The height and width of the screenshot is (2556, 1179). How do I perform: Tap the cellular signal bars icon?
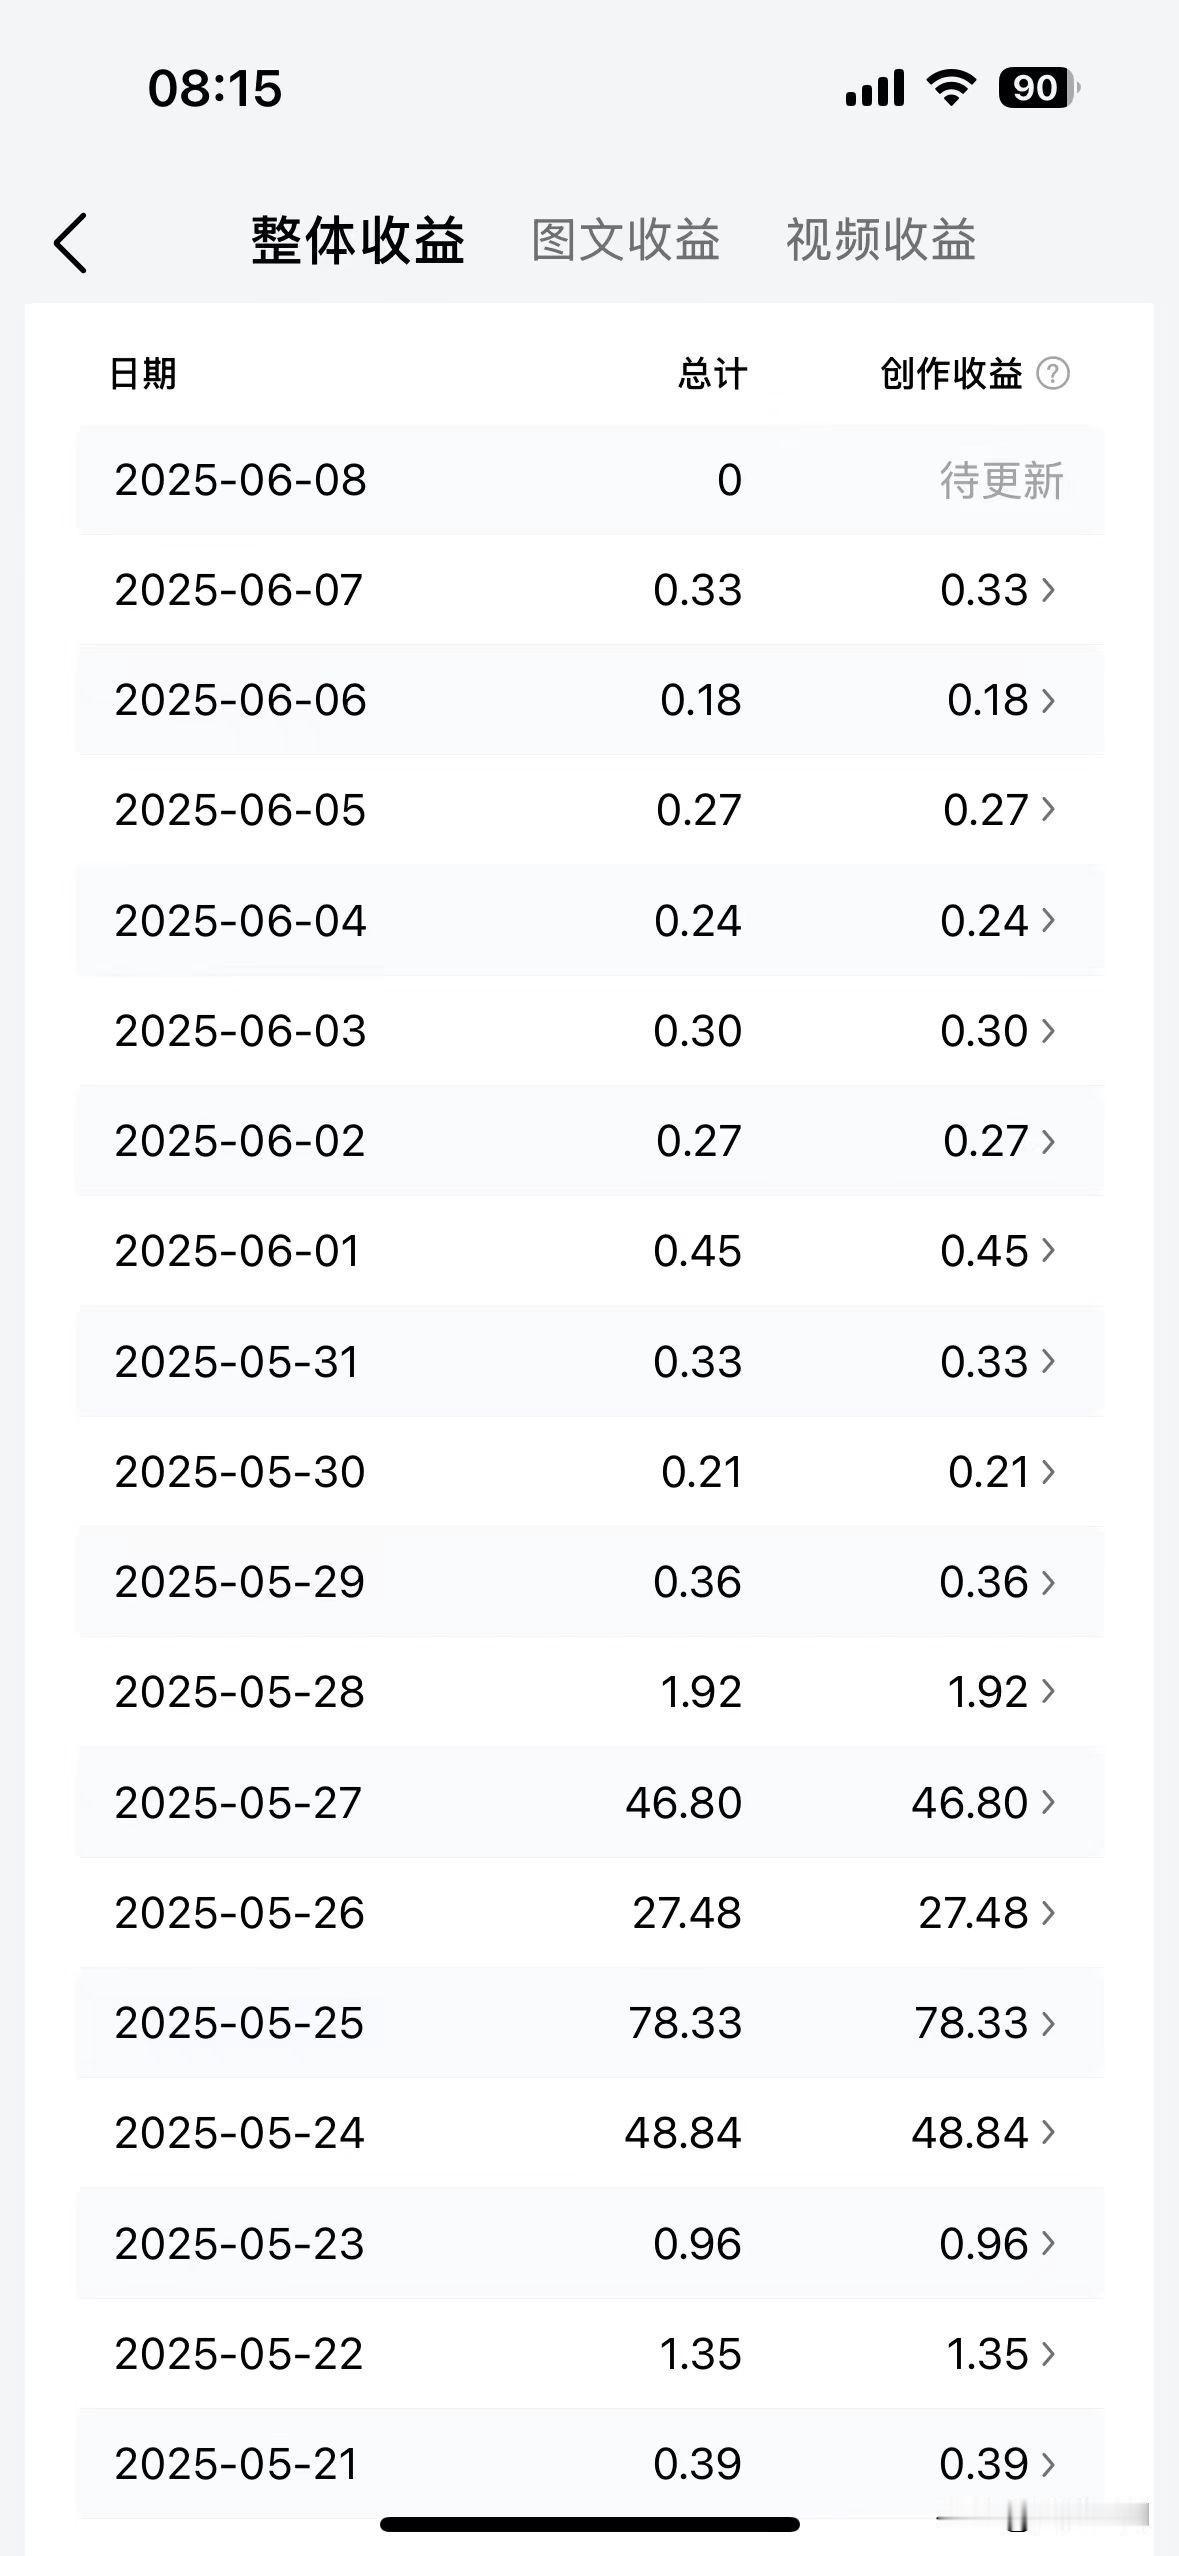[x=875, y=88]
